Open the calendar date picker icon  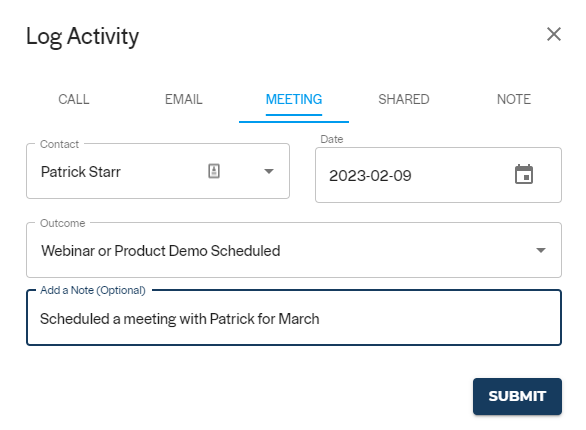pyautogui.click(x=524, y=174)
